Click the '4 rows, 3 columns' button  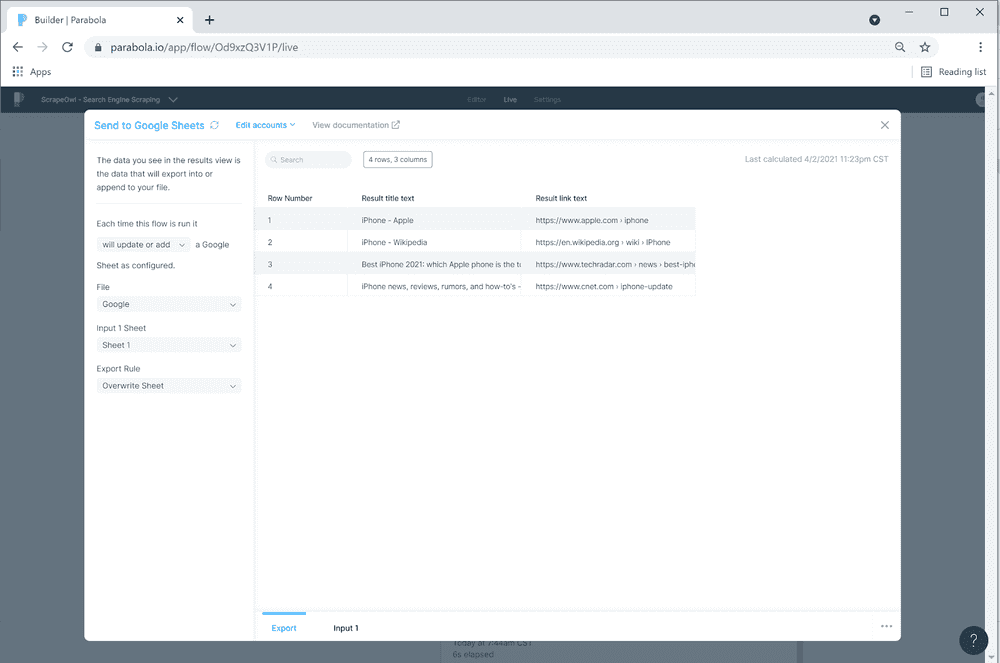coord(397,159)
